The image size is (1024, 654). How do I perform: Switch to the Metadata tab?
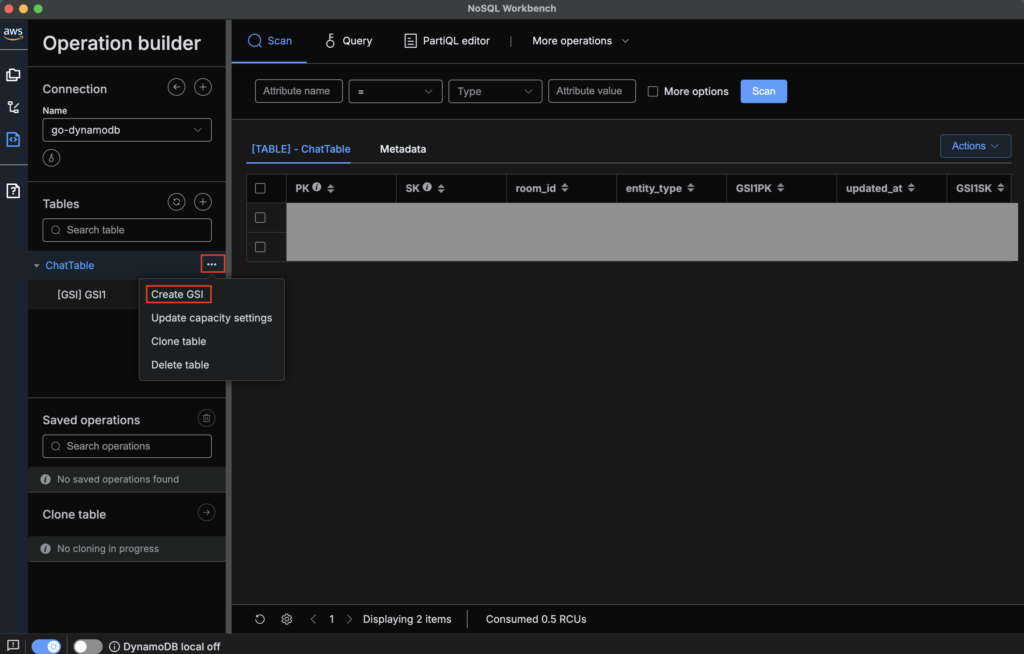click(x=402, y=149)
